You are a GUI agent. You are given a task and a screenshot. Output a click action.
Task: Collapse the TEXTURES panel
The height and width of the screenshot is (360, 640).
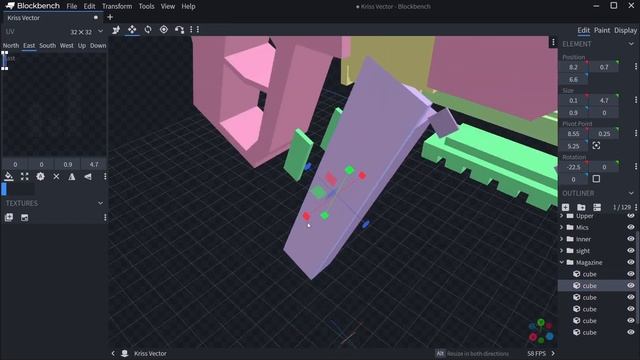[x=100, y=203]
